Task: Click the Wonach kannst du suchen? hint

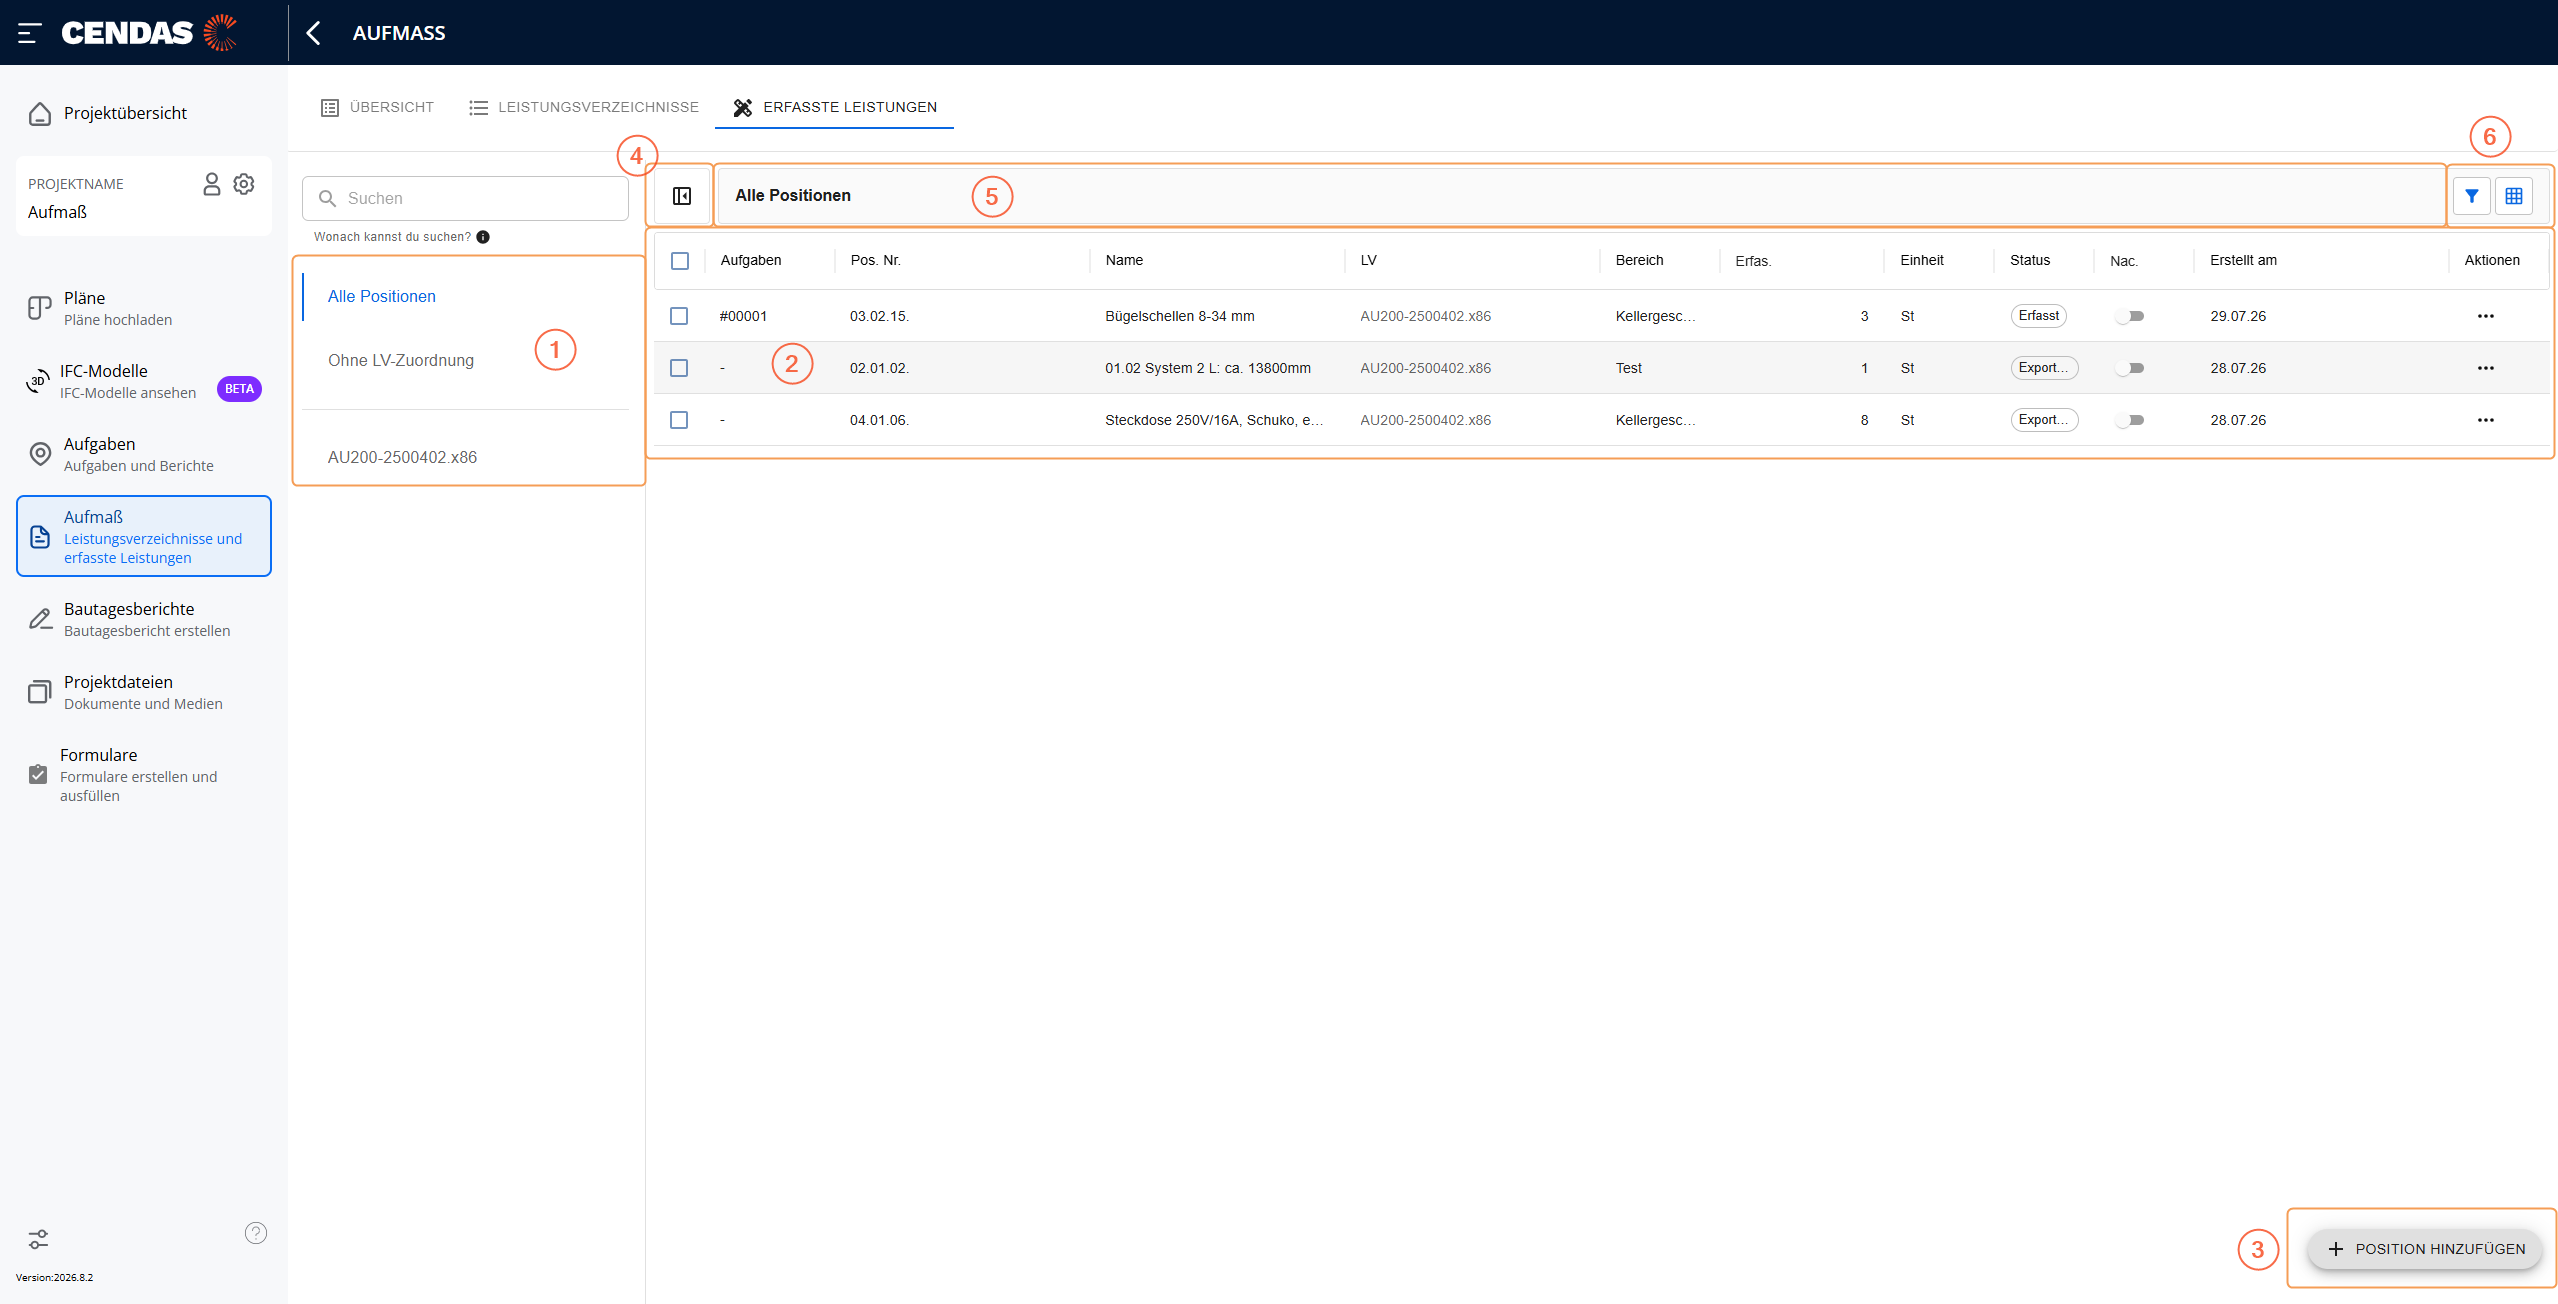Action: pos(392,237)
